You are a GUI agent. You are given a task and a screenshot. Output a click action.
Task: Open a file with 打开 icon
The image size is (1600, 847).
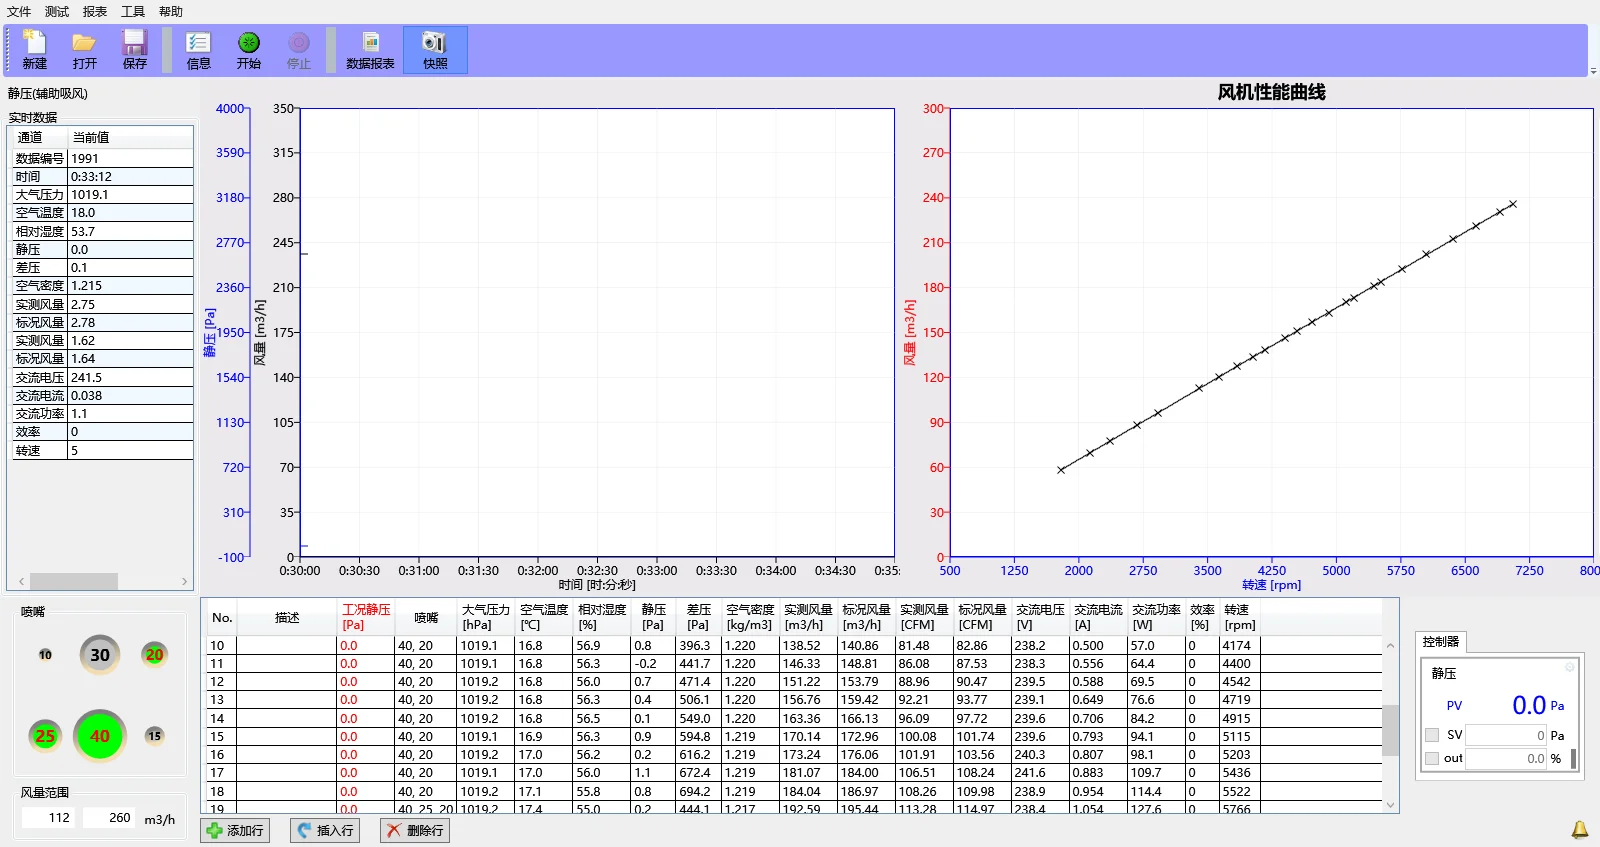pos(85,49)
